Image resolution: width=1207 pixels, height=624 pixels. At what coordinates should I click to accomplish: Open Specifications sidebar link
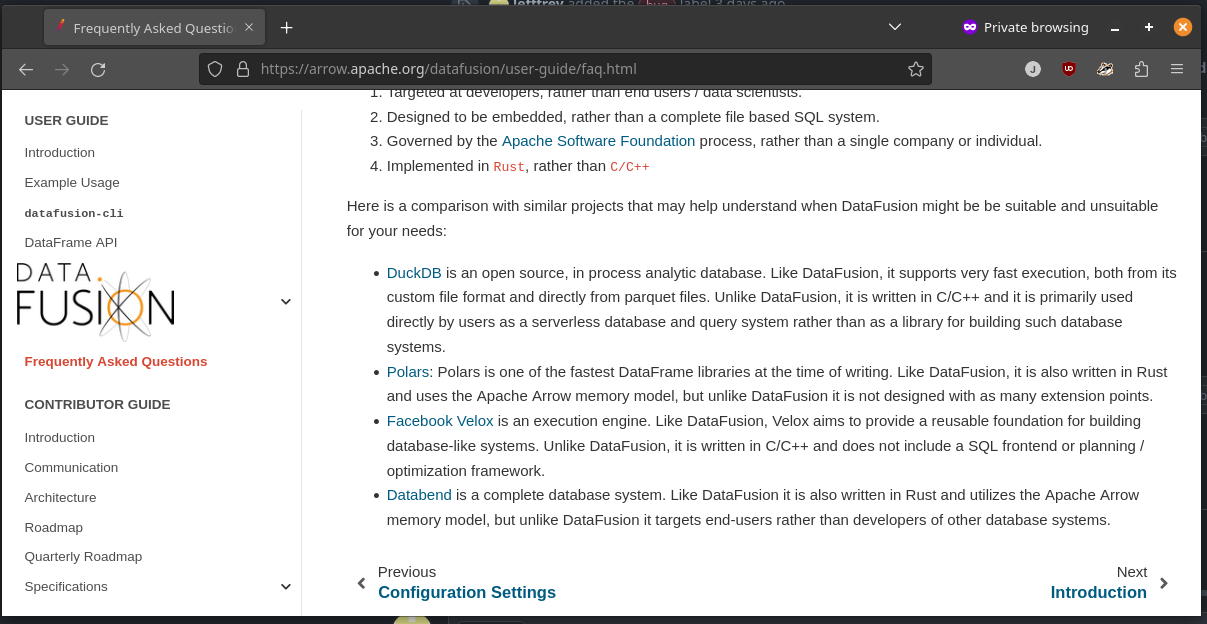[66, 587]
